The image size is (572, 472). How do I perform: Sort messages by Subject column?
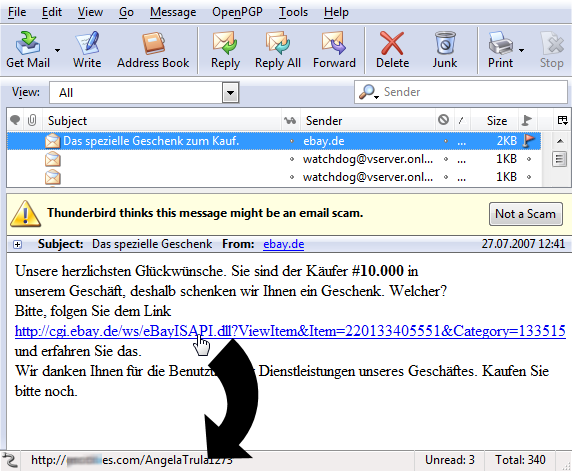click(x=162, y=120)
